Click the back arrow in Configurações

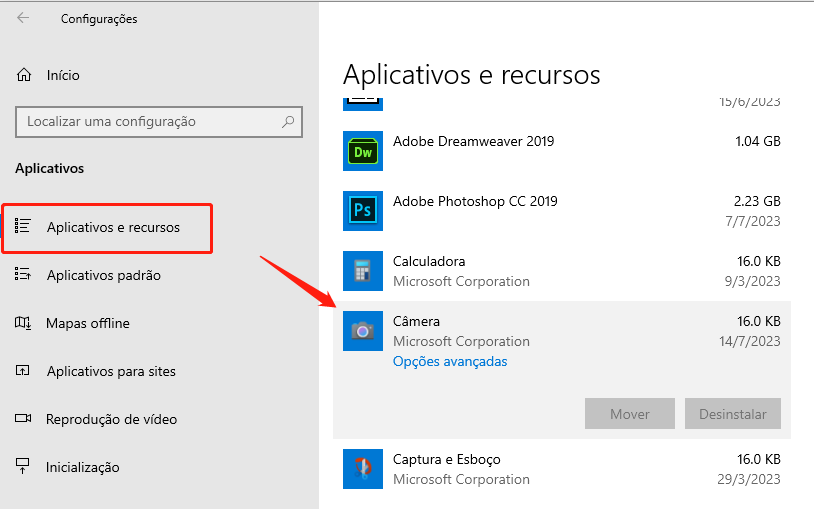pos(23,18)
